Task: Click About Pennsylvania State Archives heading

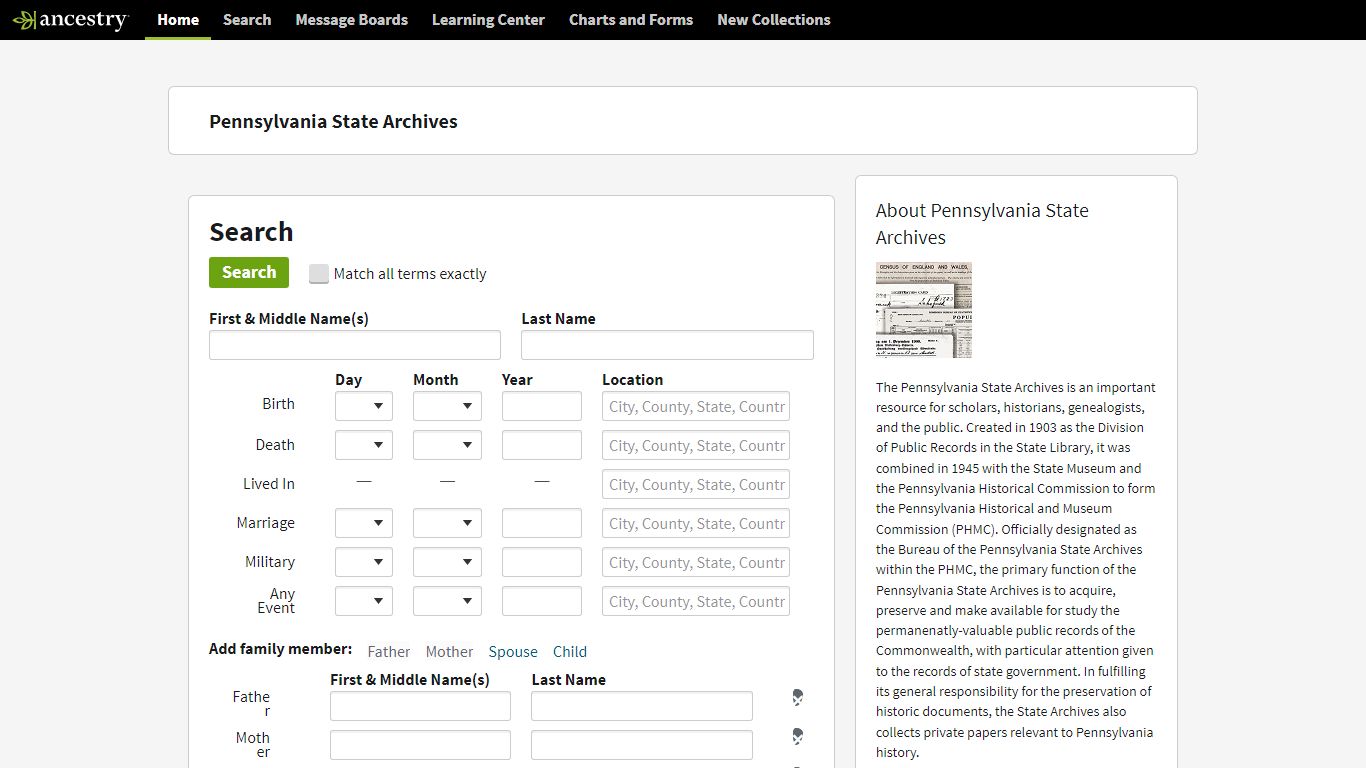Action: tap(982, 224)
